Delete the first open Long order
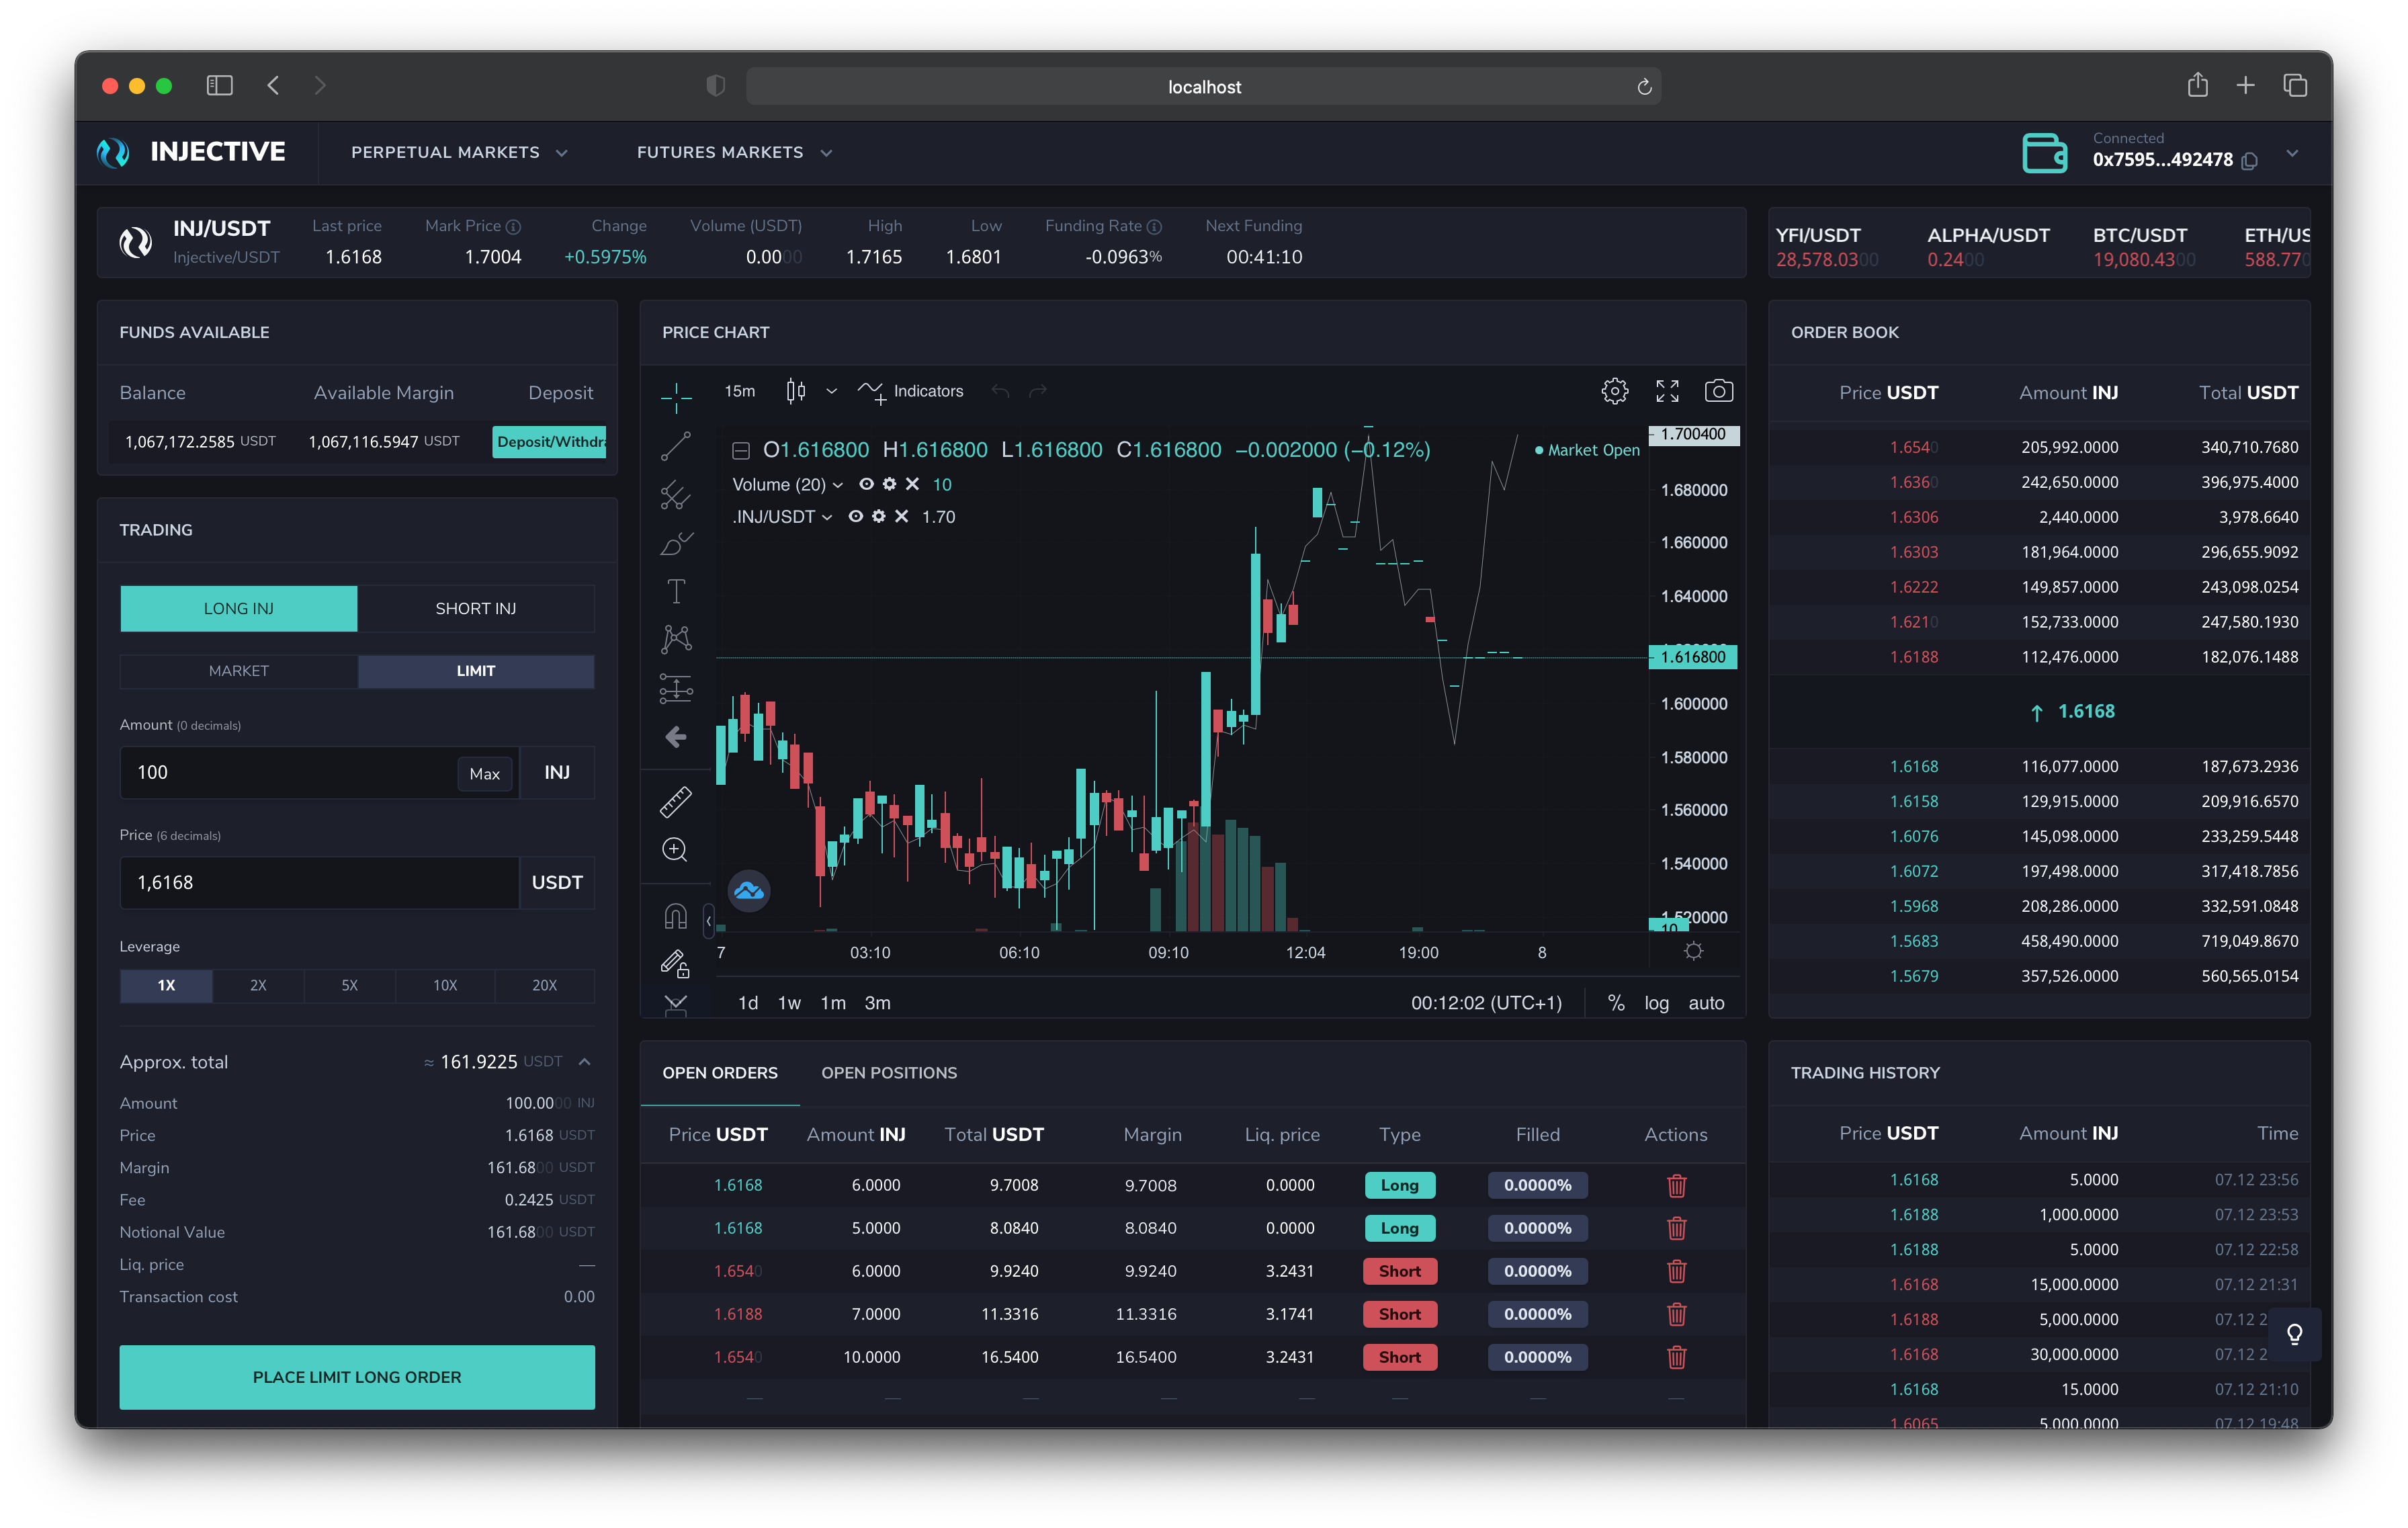Viewport: 2408px width, 1528px height. pos(1676,1186)
